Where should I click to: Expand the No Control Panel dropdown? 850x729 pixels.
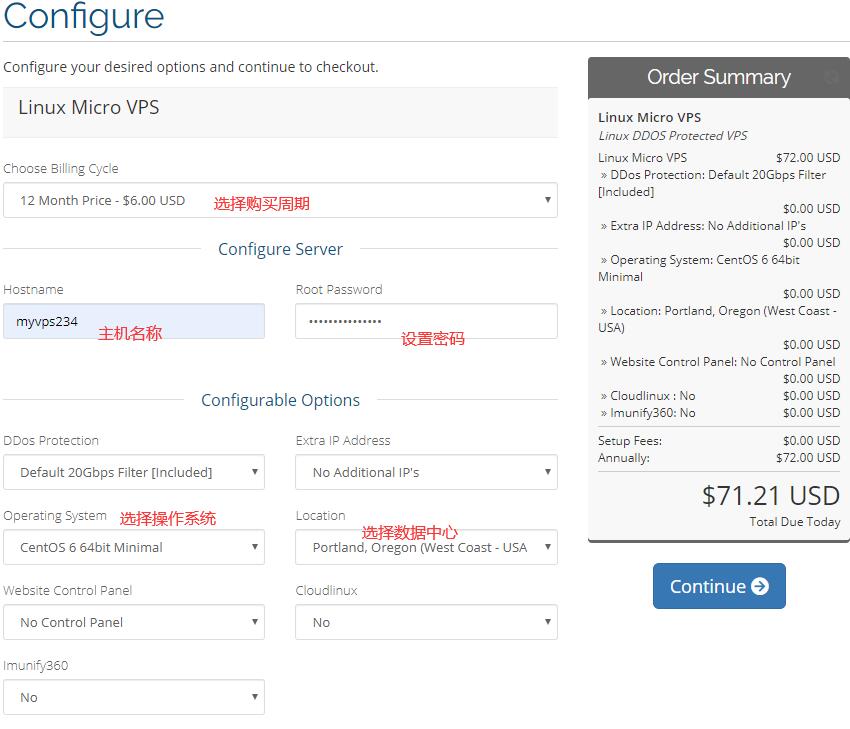[134, 622]
